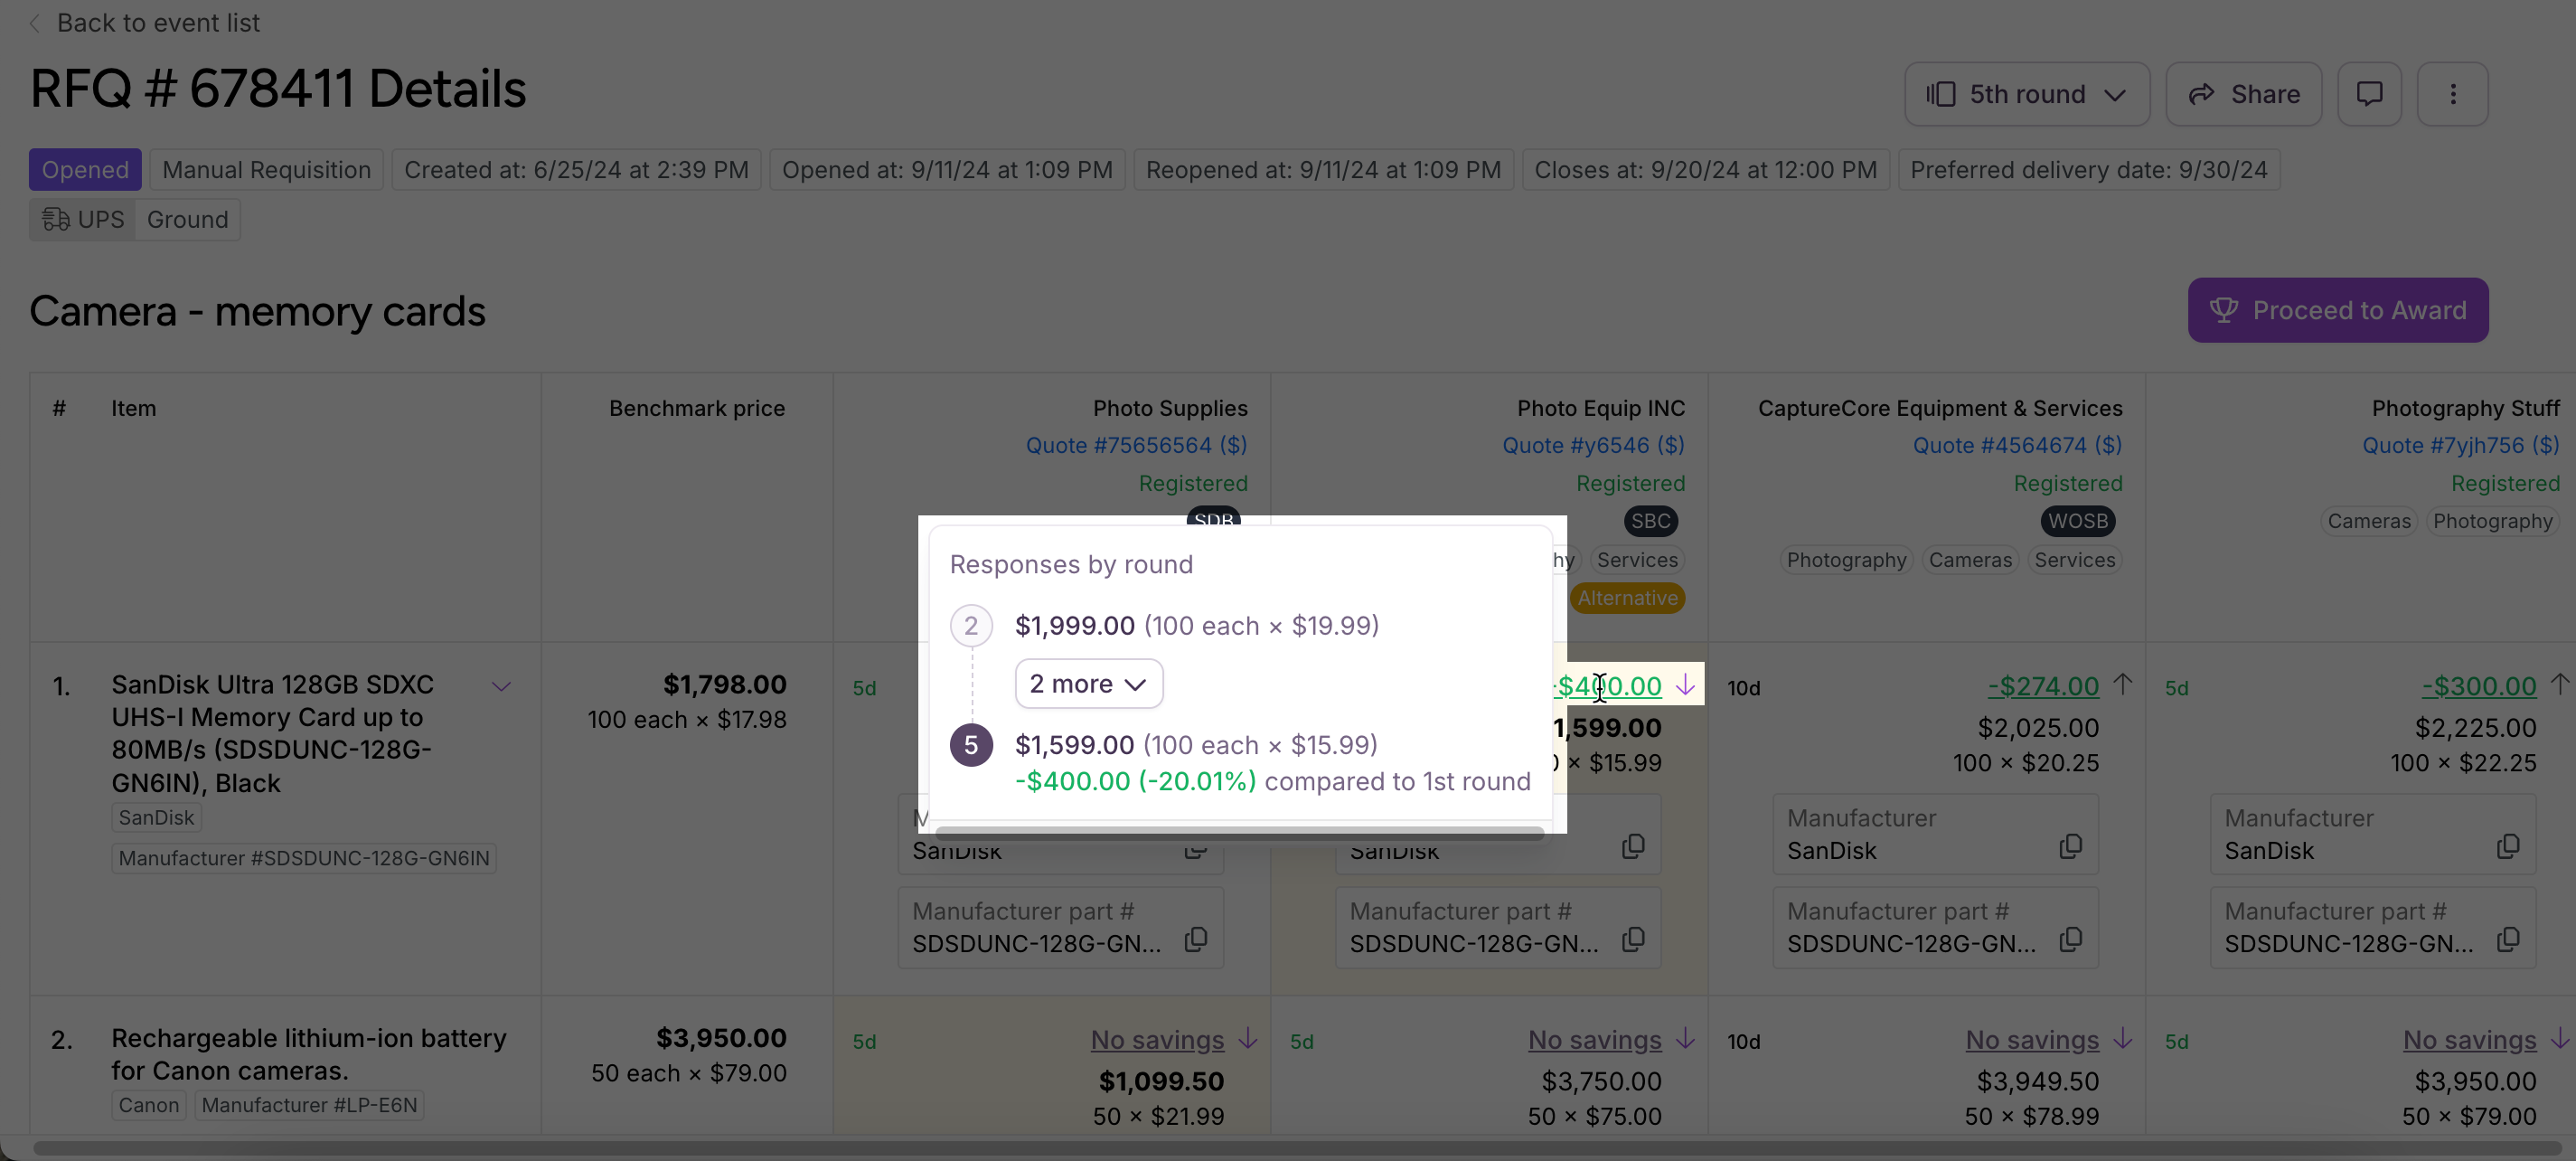Select round 5 marker in popup

click(x=970, y=745)
